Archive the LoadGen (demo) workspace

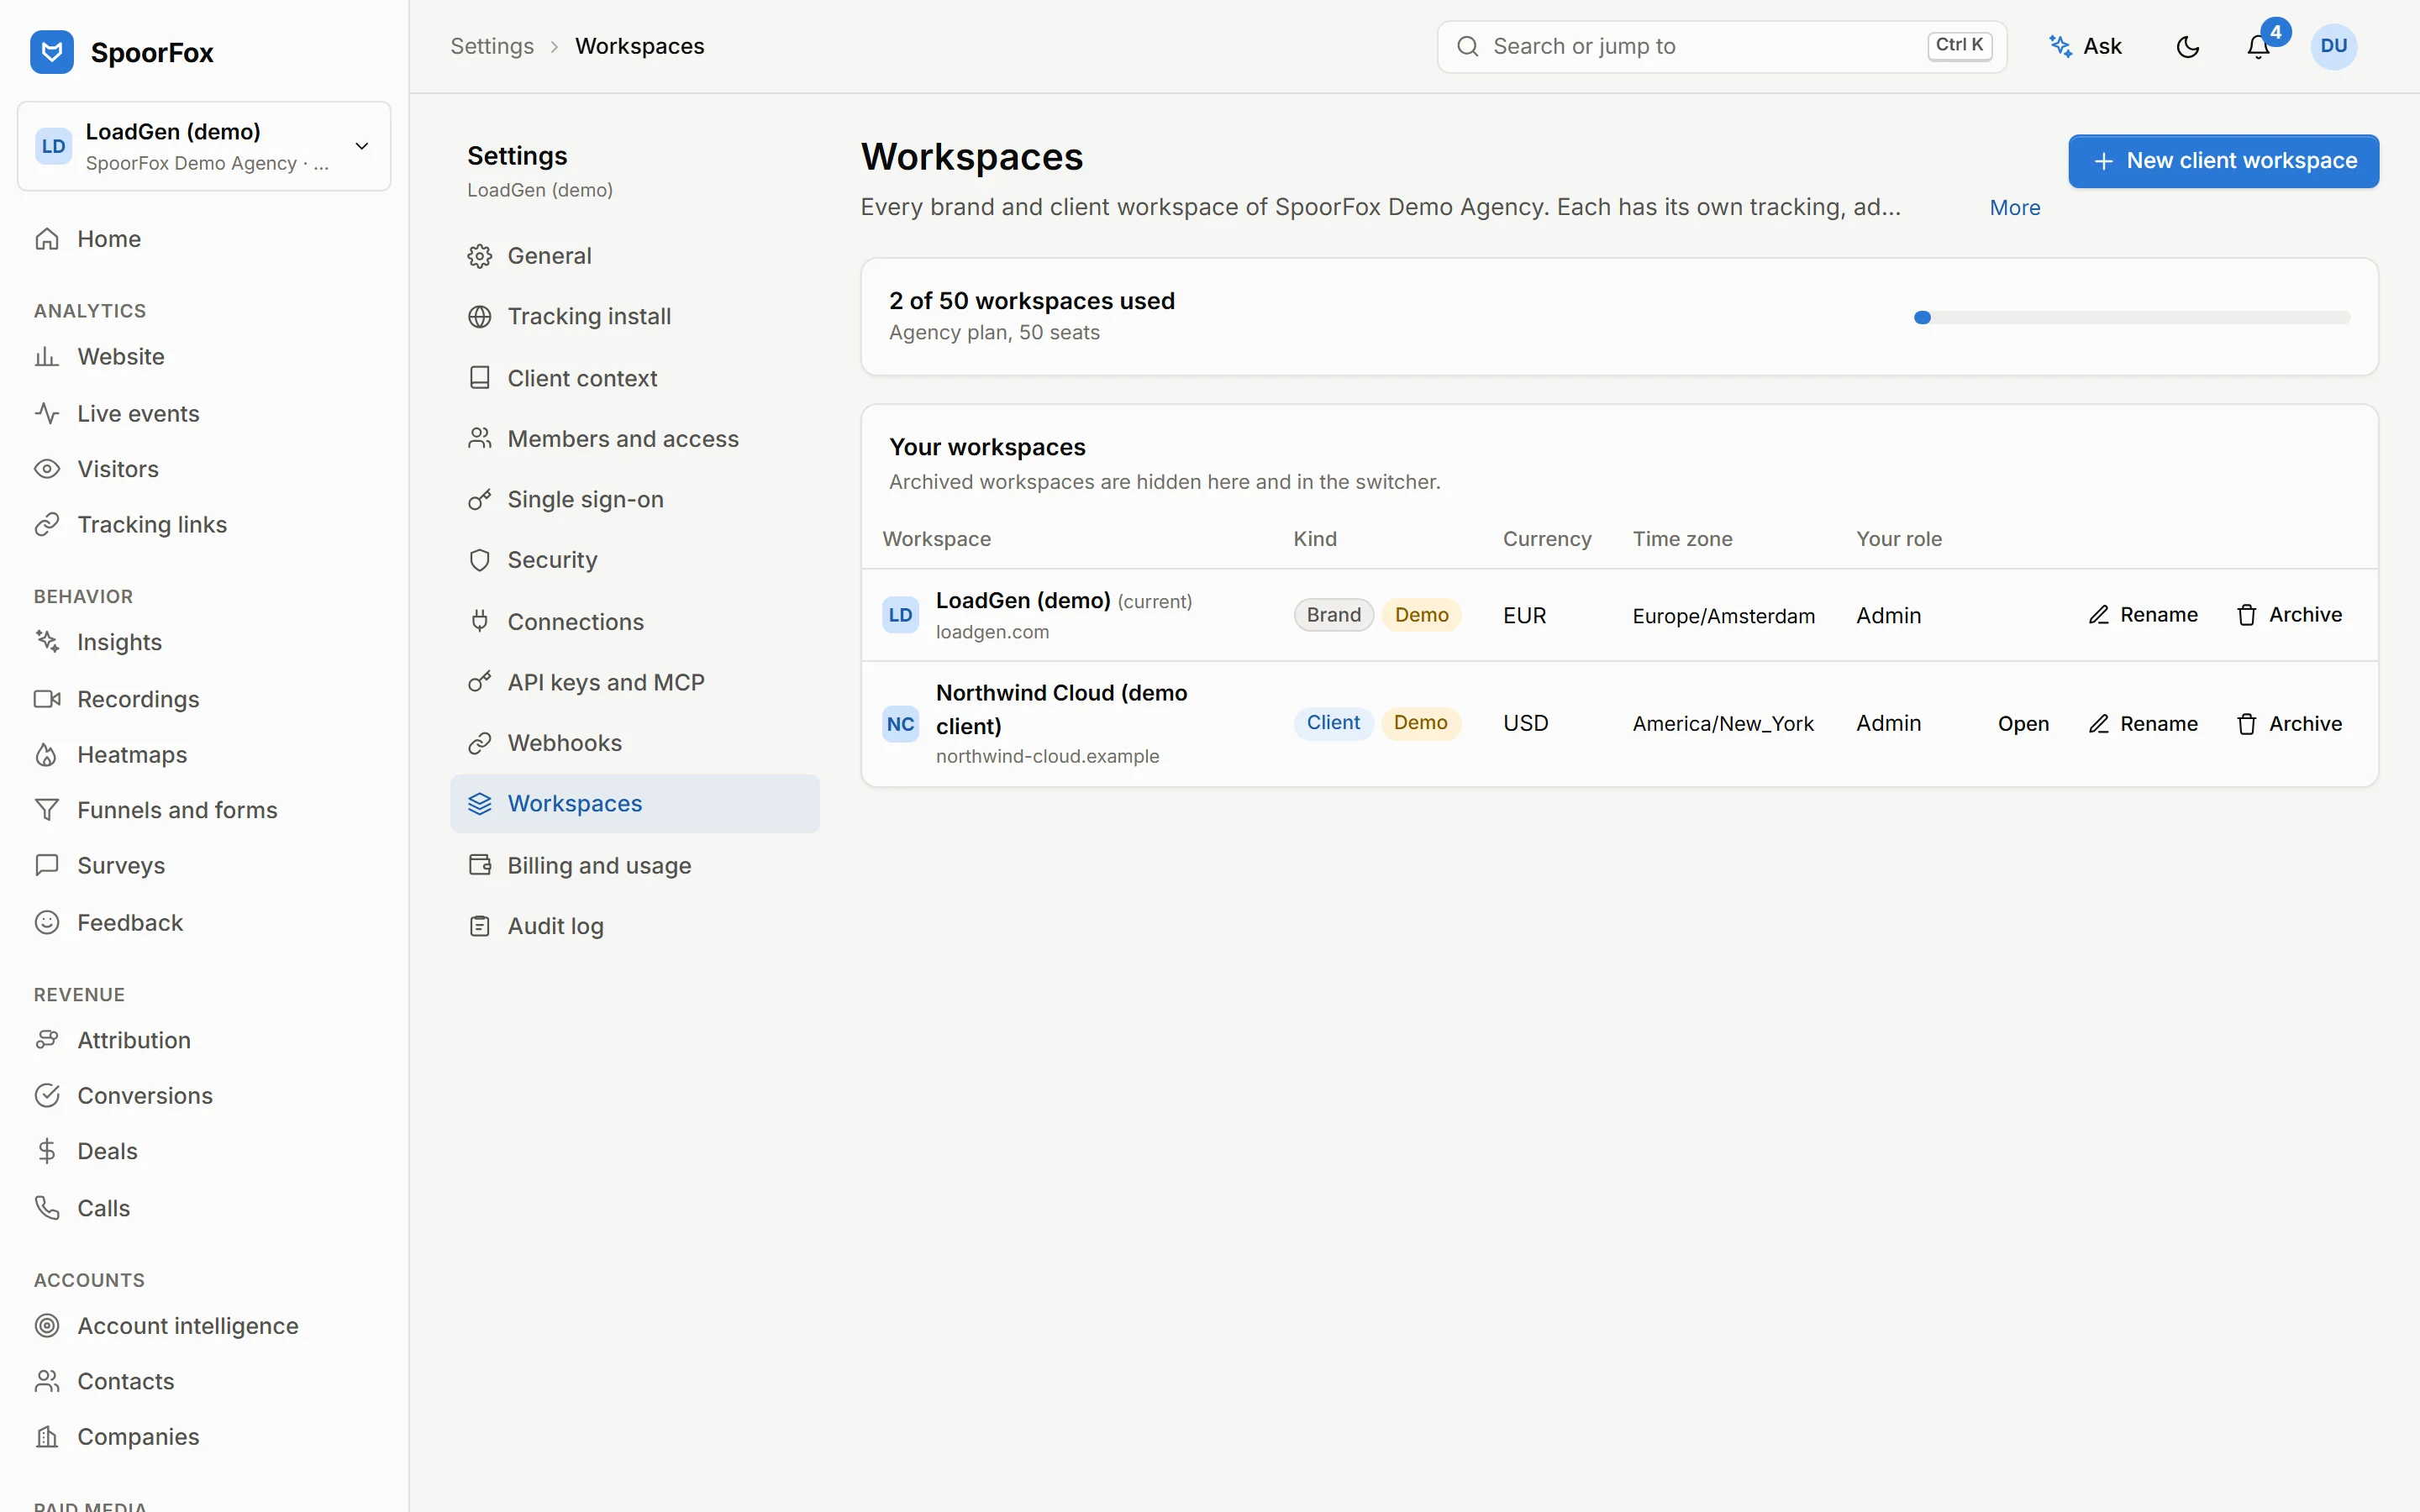[2289, 615]
